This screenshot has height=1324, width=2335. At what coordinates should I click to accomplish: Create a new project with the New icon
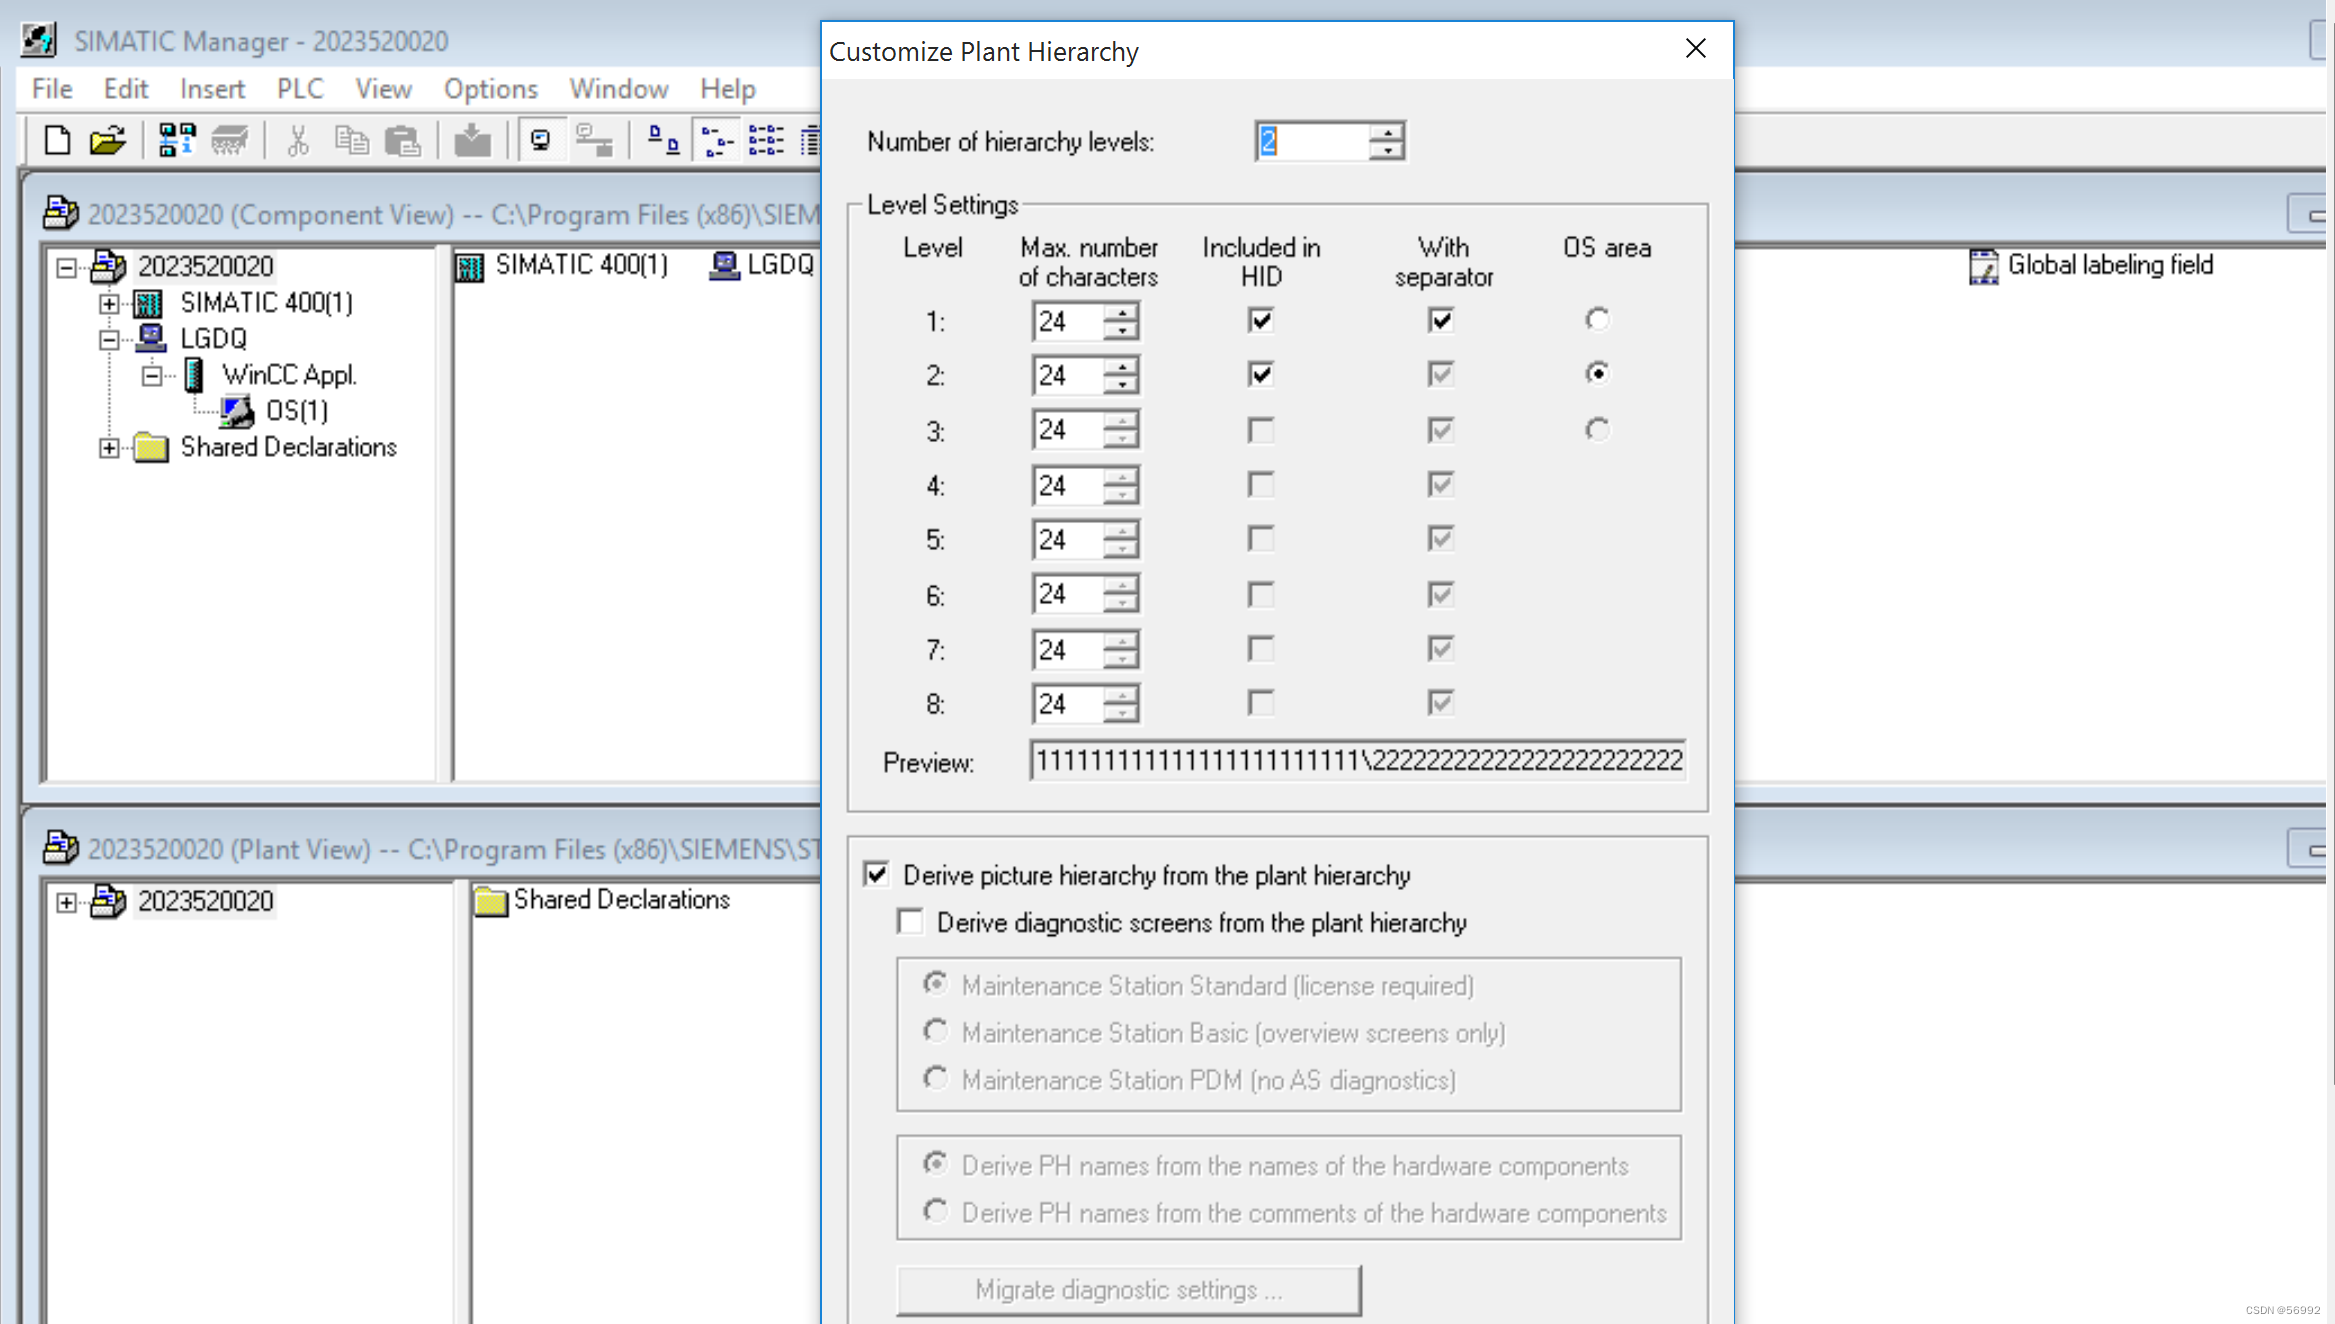55,140
